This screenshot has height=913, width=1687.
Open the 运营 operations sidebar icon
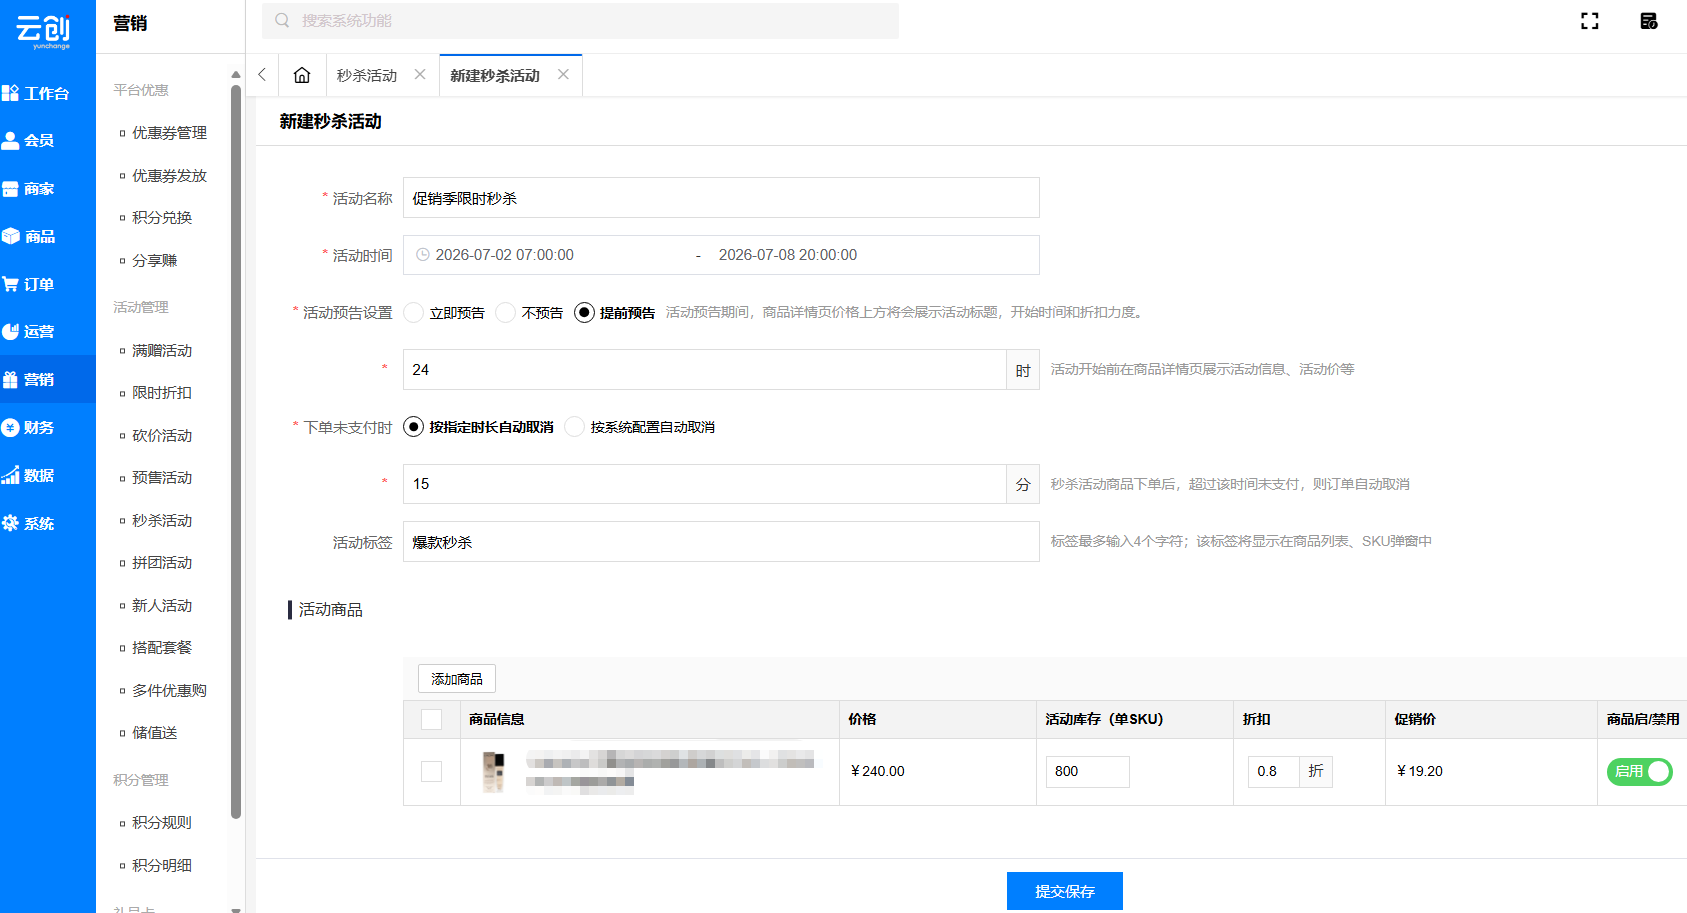pos(10,332)
